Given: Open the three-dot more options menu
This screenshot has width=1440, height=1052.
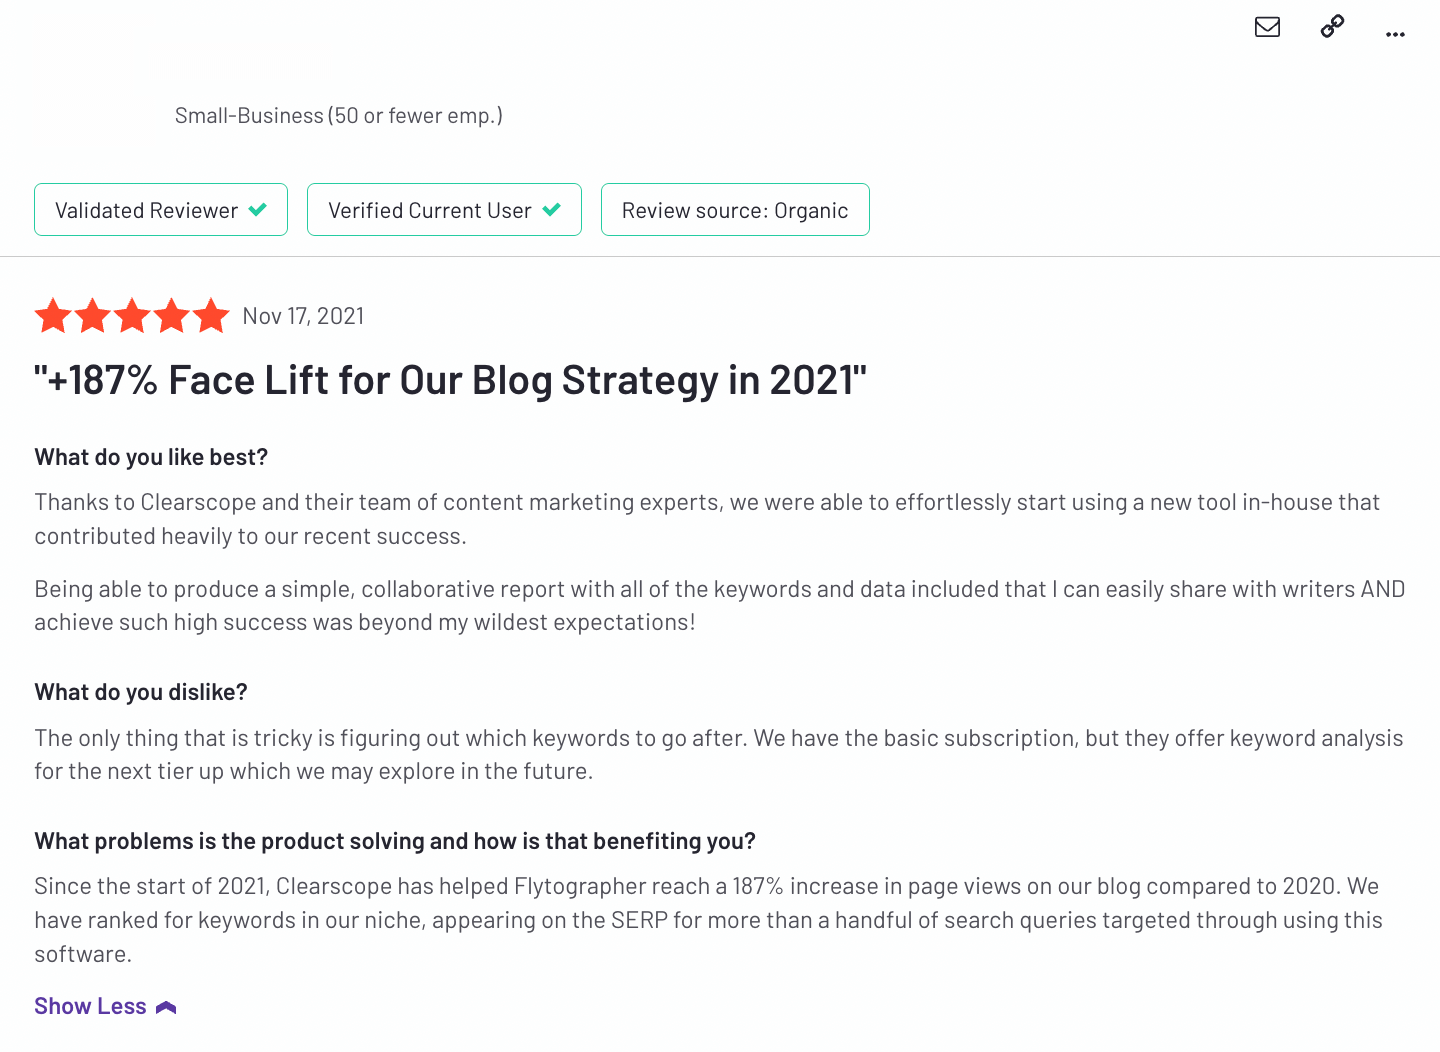Looking at the screenshot, I should (1395, 34).
